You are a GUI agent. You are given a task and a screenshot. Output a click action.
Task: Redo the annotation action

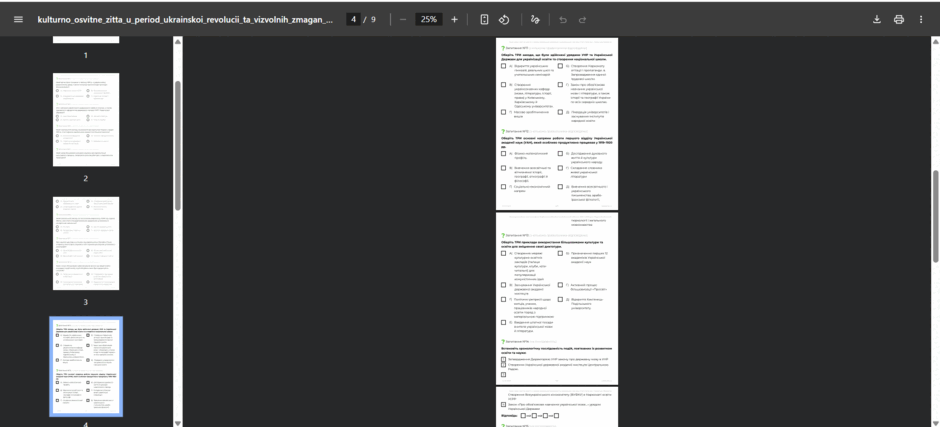pyautogui.click(x=582, y=19)
